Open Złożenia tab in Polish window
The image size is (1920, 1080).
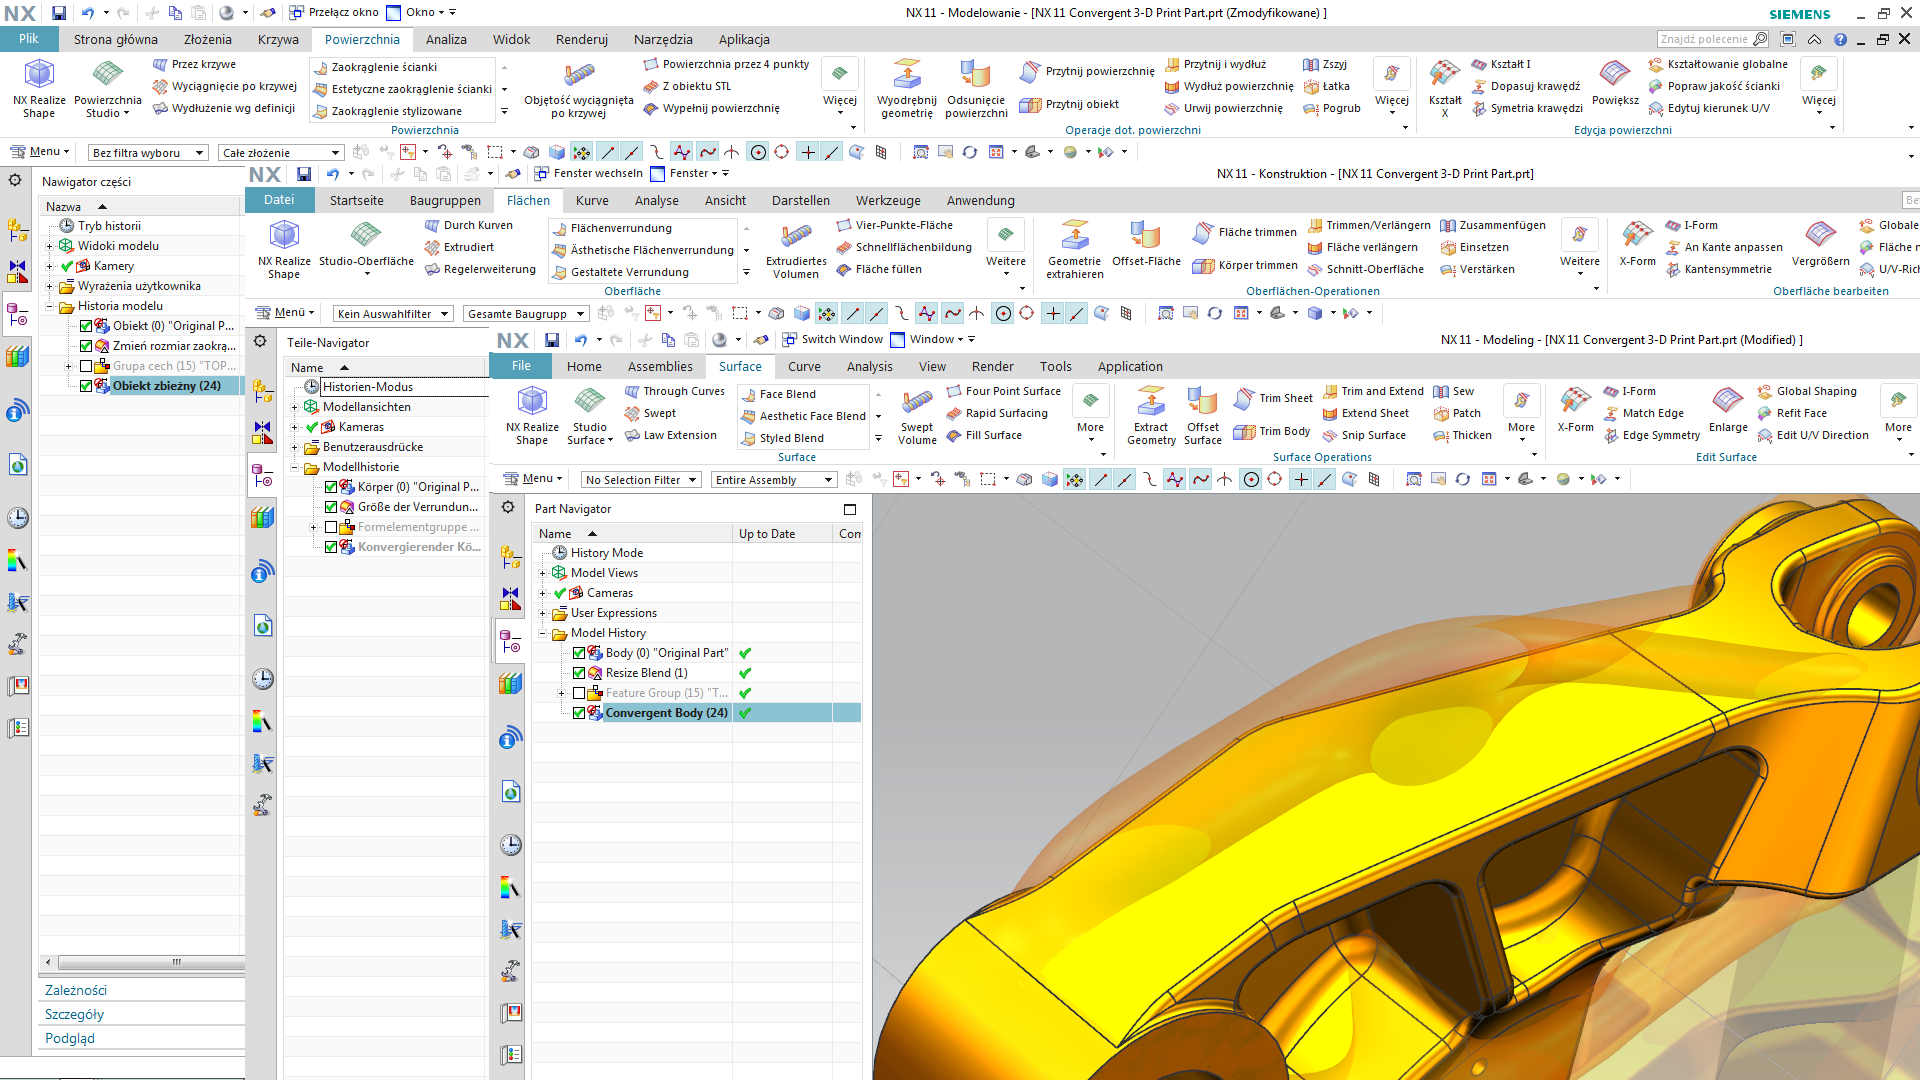click(x=207, y=39)
